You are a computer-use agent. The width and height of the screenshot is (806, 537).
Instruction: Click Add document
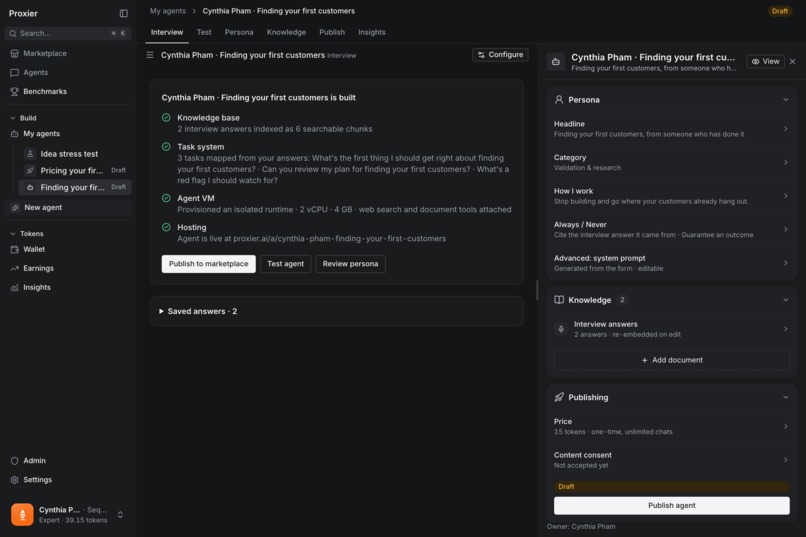(x=671, y=360)
